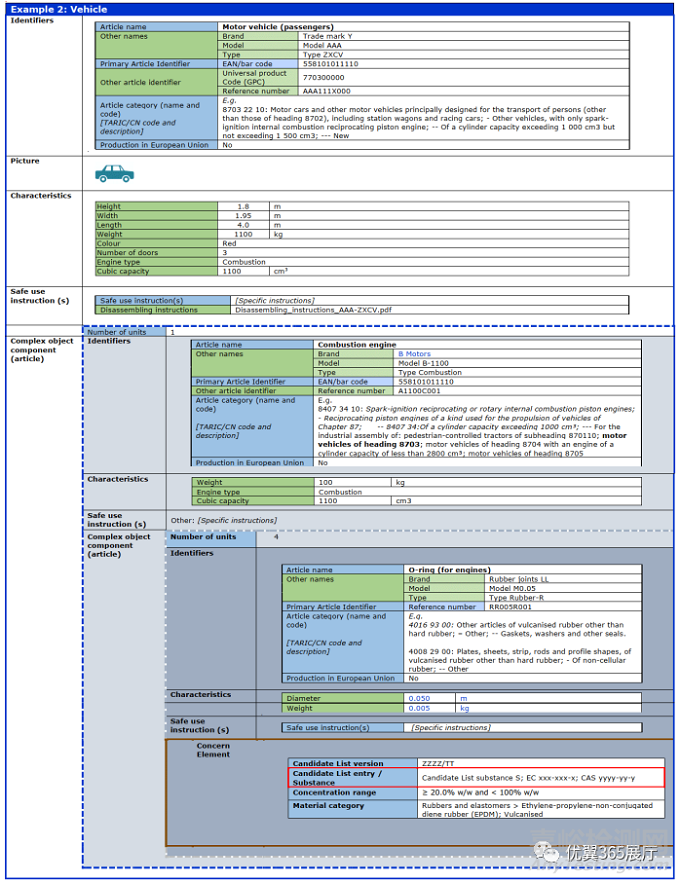
Task: Click the Universal product code 770300000
Action: (325, 77)
